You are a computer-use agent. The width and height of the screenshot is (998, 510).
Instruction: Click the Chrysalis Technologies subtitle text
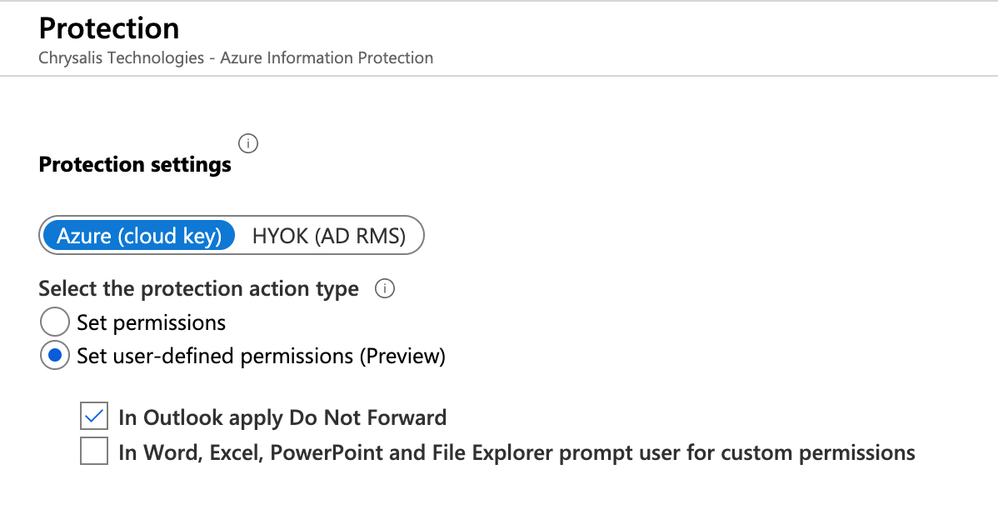coord(121,58)
